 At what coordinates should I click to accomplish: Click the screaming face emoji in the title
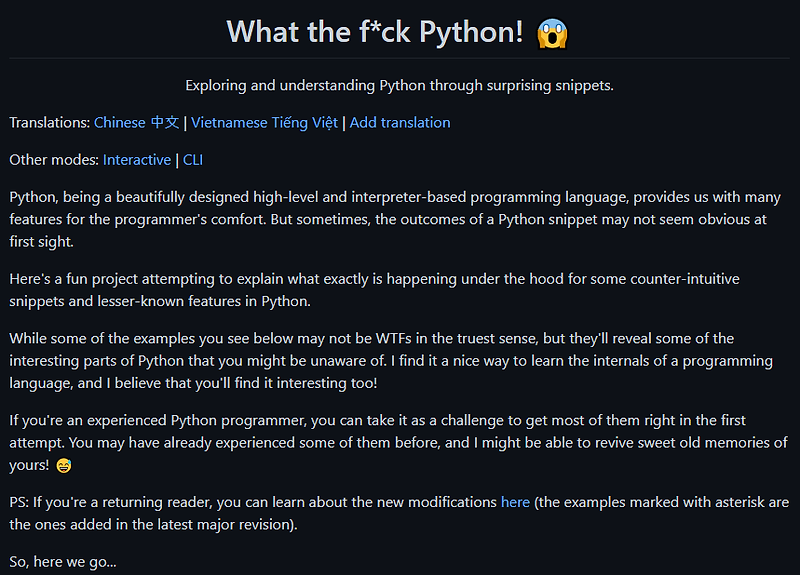(x=552, y=34)
